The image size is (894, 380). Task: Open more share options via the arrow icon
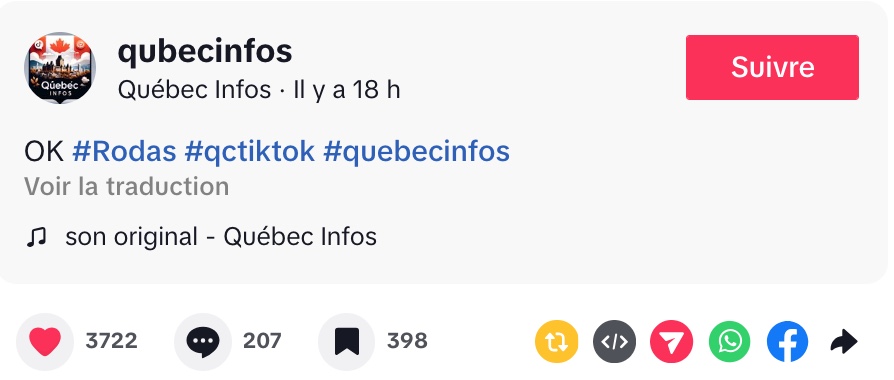coord(844,342)
